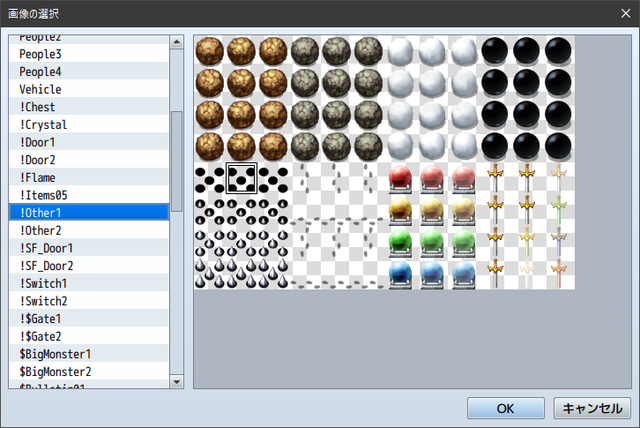This screenshot has width=640, height=428.
Task: Select the leftmost green orb on pedestal
Action: coord(400,242)
